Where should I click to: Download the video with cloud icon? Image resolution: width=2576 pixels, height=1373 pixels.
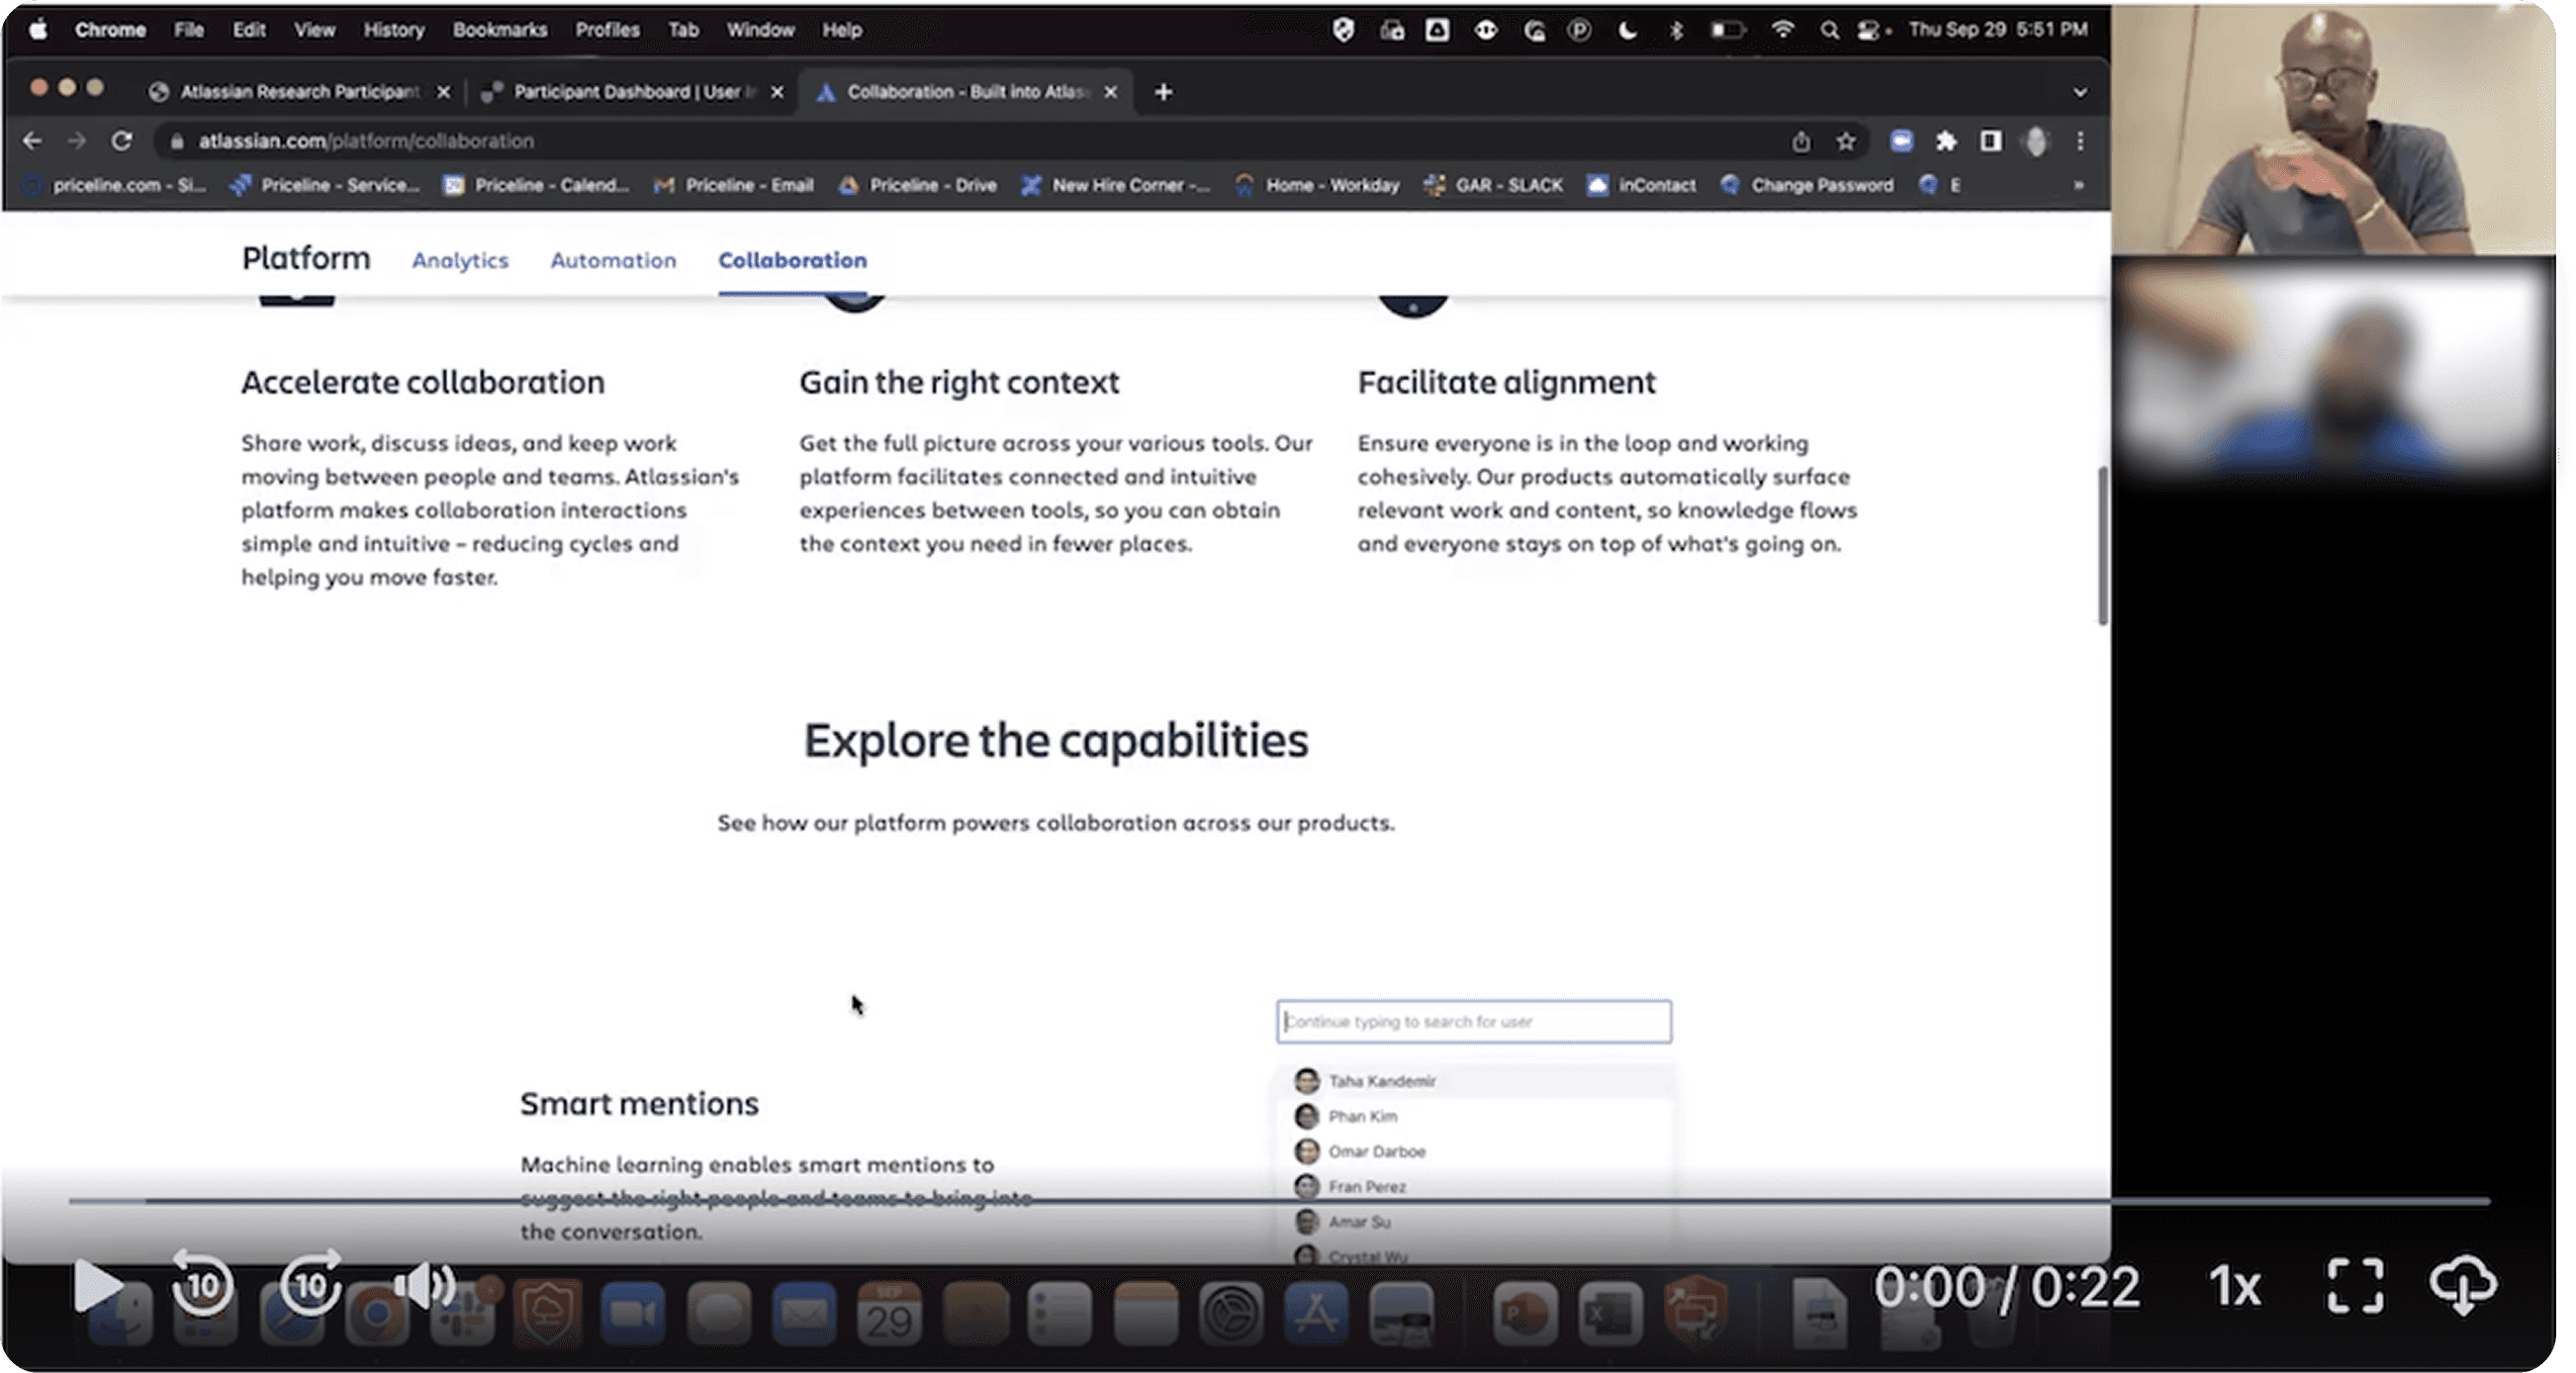(x=2464, y=1286)
